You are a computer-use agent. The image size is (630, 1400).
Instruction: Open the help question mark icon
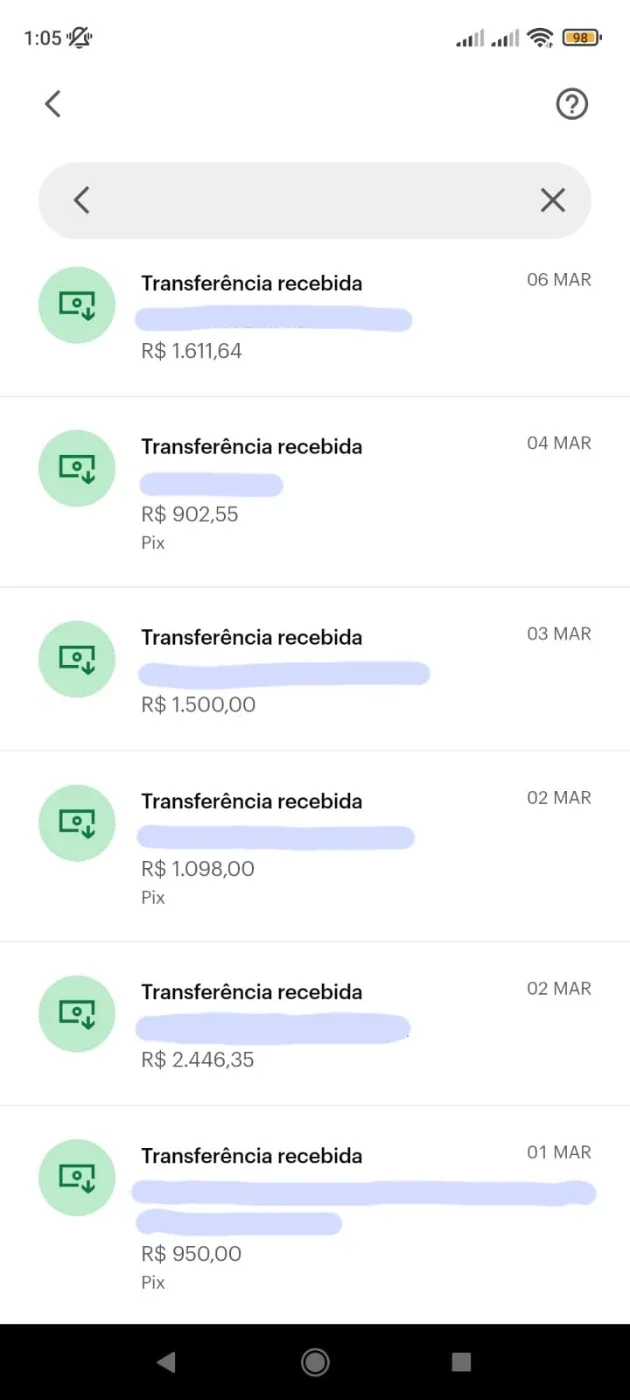tap(572, 104)
